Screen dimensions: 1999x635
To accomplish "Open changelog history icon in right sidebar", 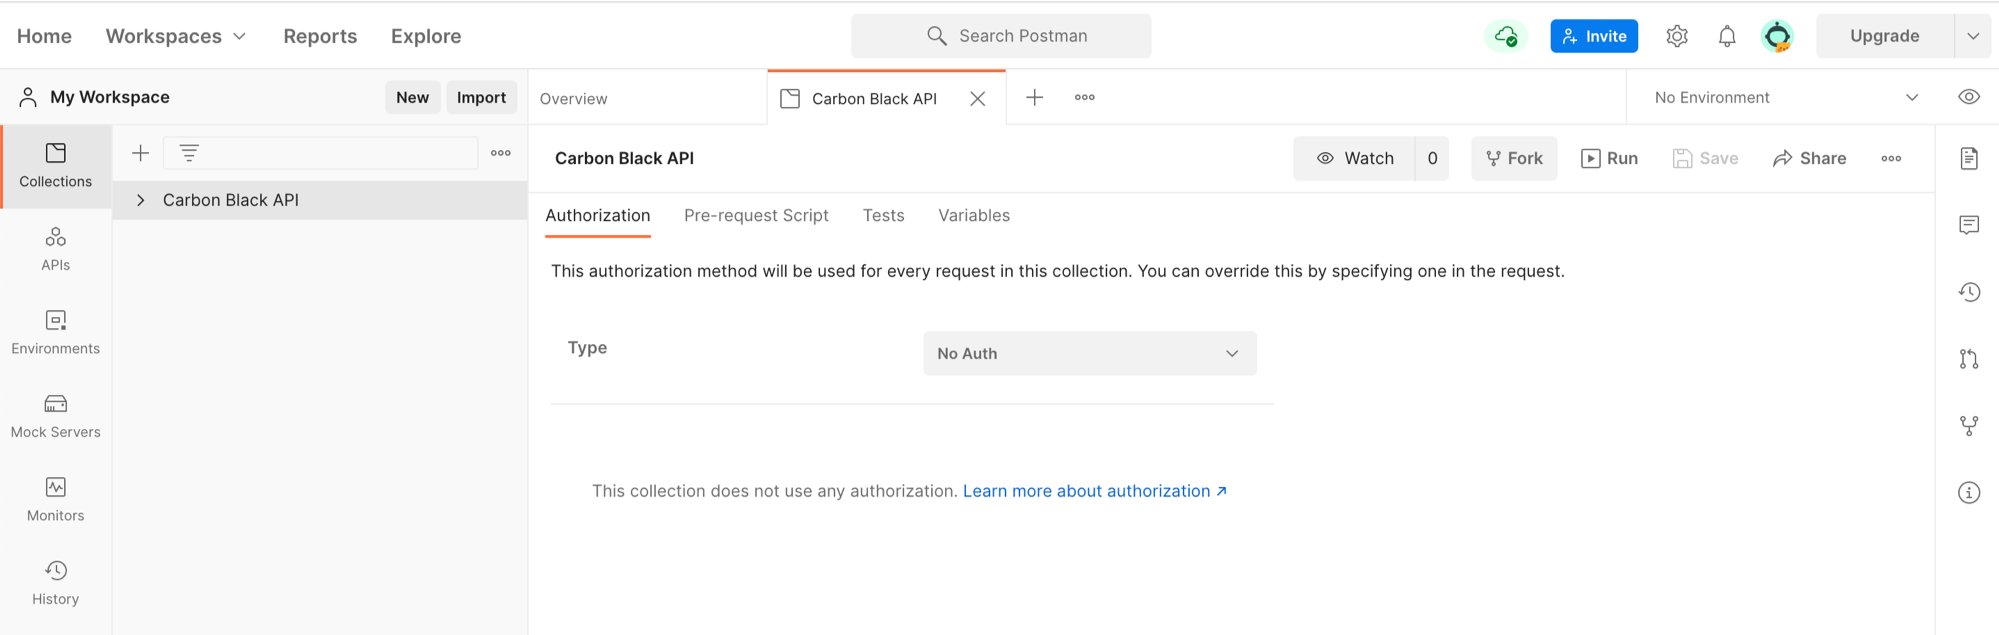I will 1969,292.
